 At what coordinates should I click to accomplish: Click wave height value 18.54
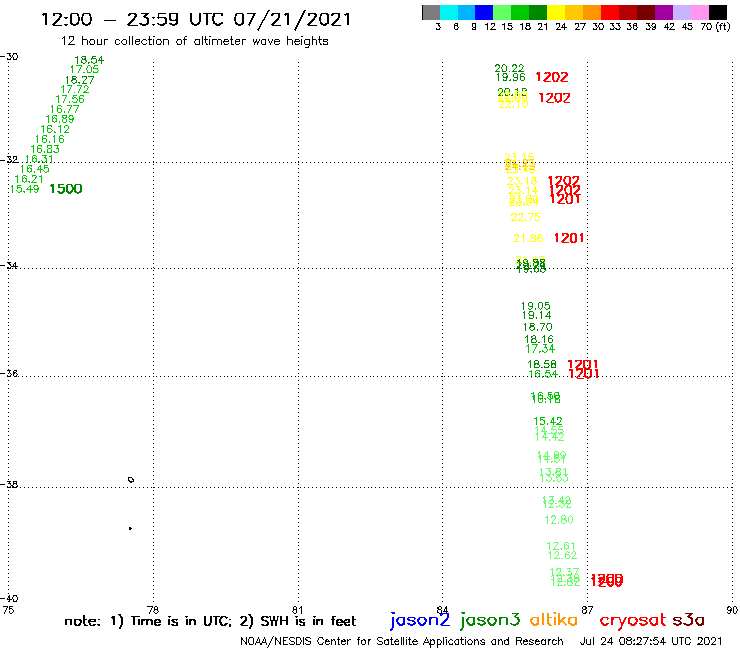[89, 60]
